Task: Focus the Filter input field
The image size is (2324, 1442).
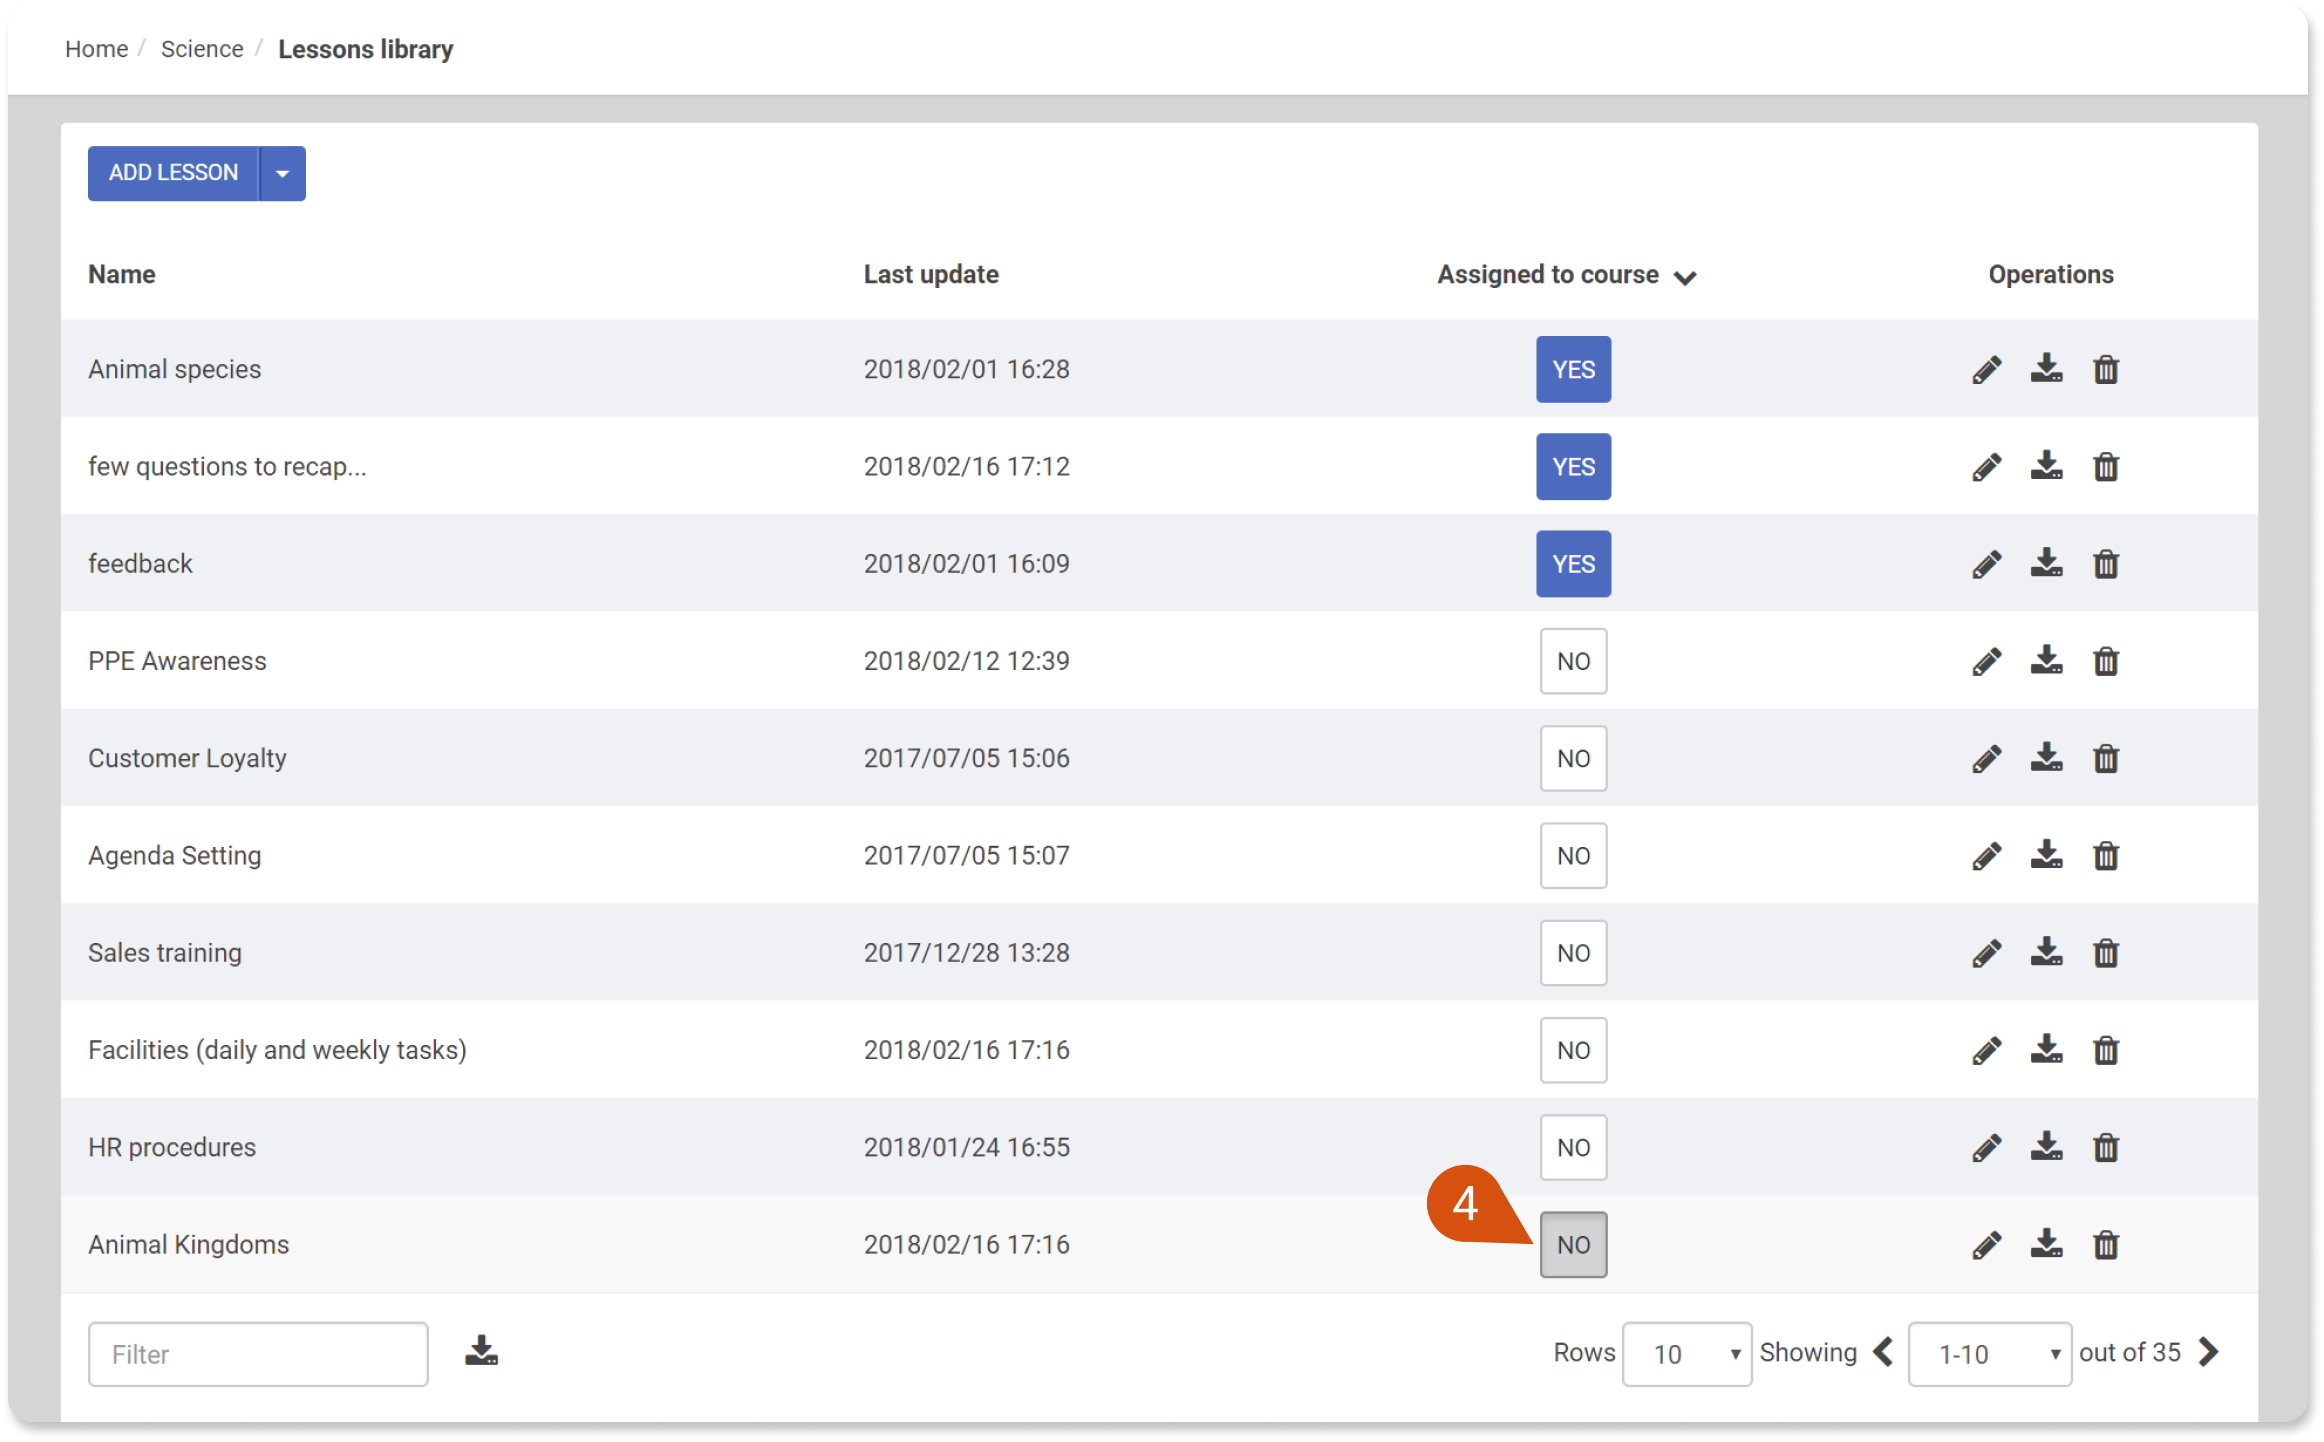Action: pos(258,1354)
